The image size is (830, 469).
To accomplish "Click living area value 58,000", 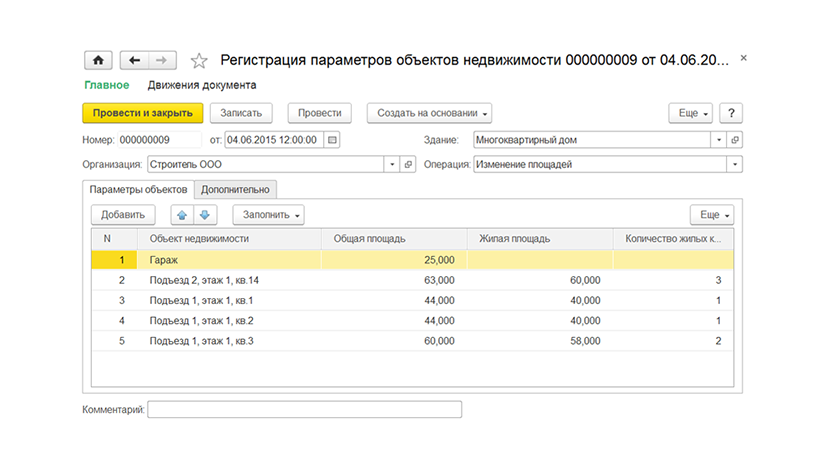I will (x=585, y=341).
